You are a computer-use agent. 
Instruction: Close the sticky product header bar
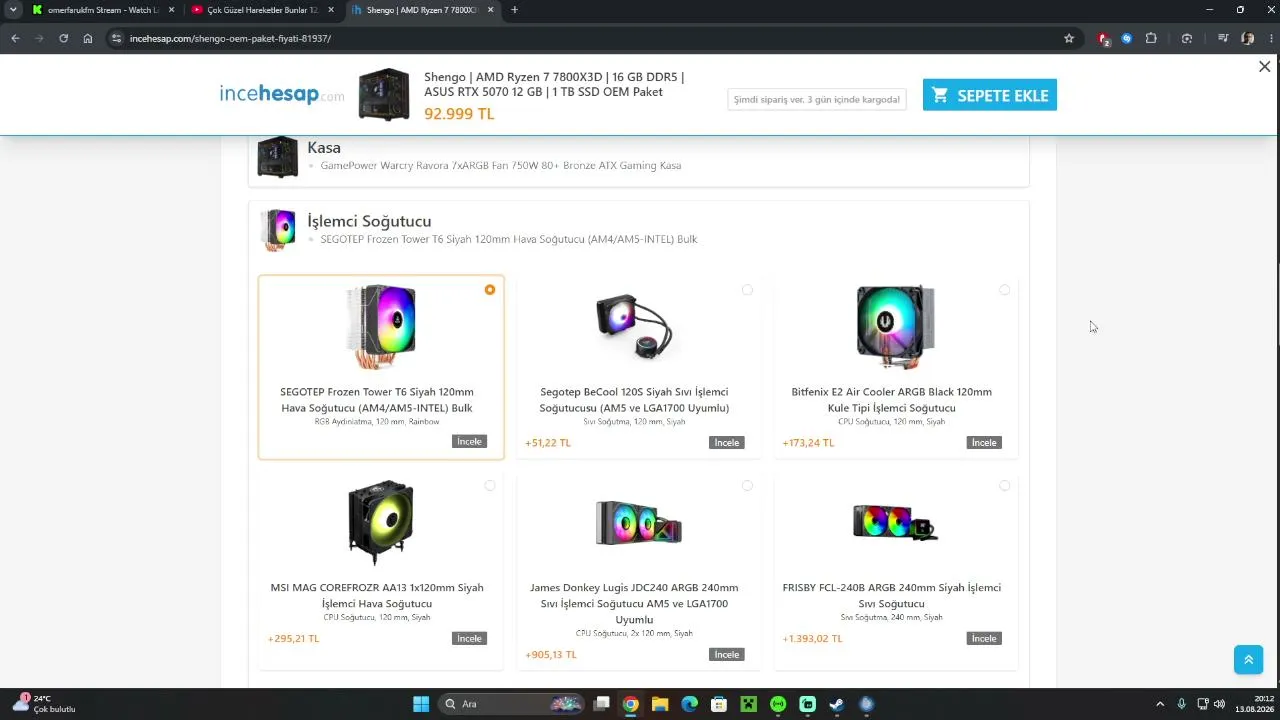[x=1264, y=67]
